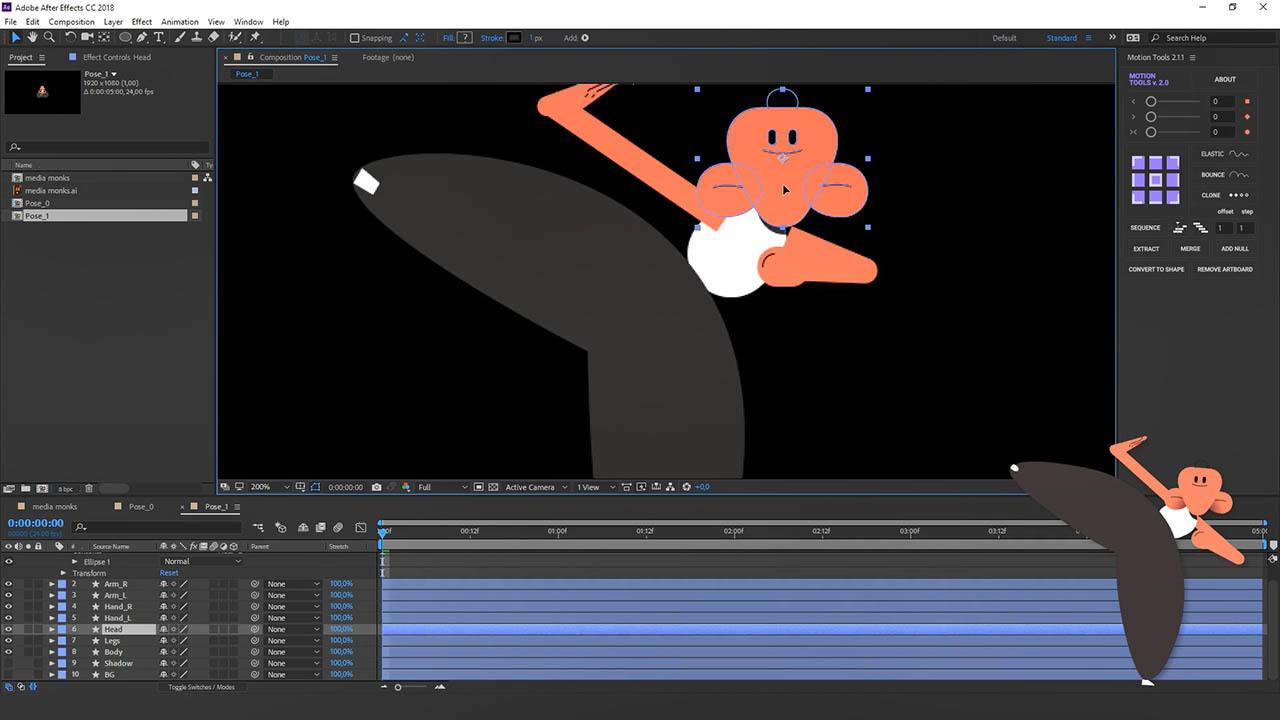This screenshot has width=1280, height=720.
Task: Select the Pen tool
Action: click(x=142, y=37)
